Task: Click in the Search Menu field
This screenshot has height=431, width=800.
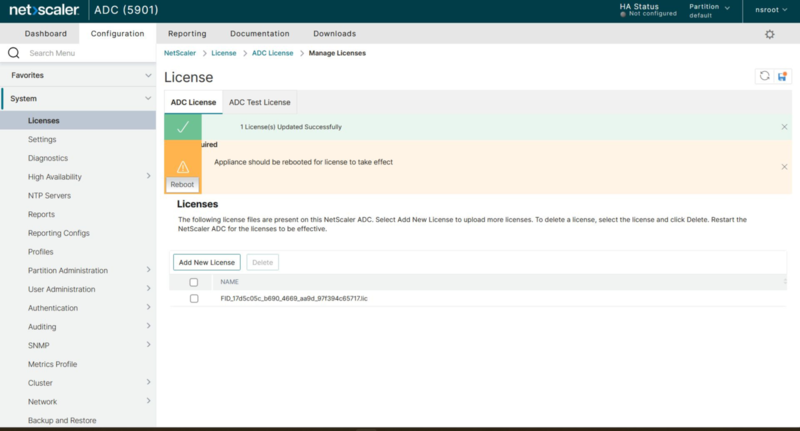Action: 87,53
